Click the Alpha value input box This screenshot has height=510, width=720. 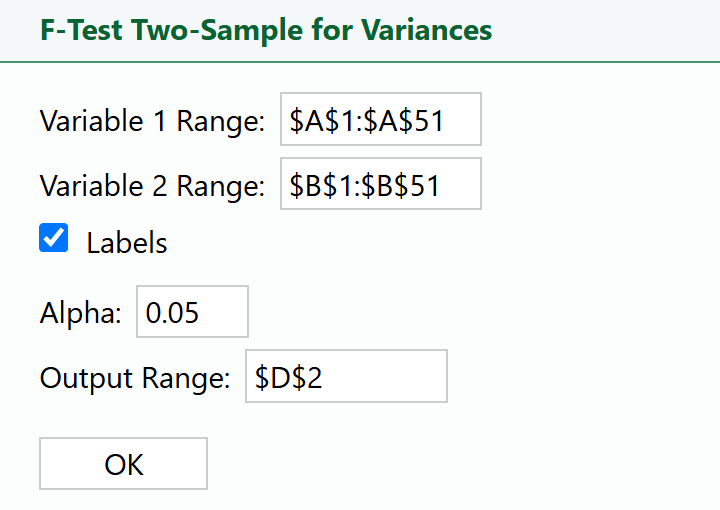(x=191, y=312)
